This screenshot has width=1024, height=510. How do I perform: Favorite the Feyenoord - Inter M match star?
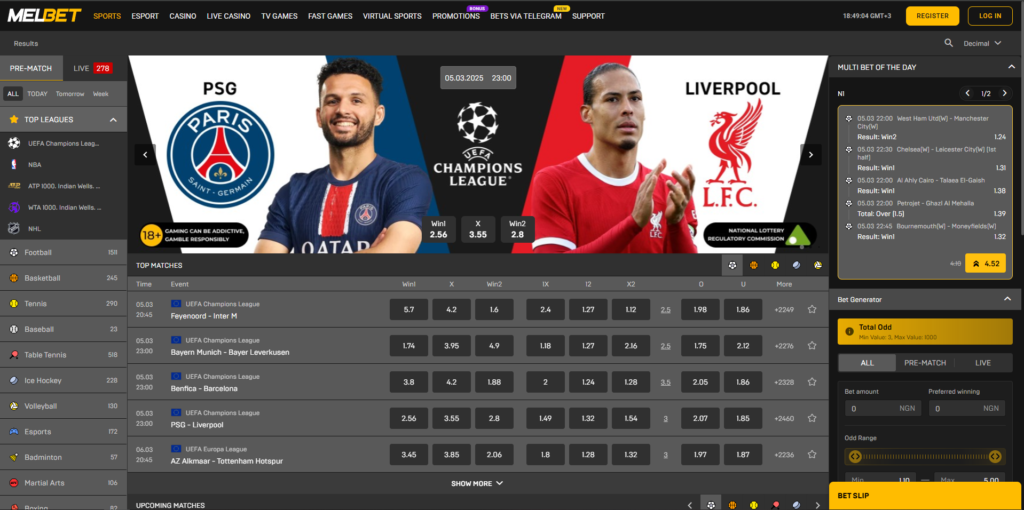pyautogui.click(x=812, y=310)
